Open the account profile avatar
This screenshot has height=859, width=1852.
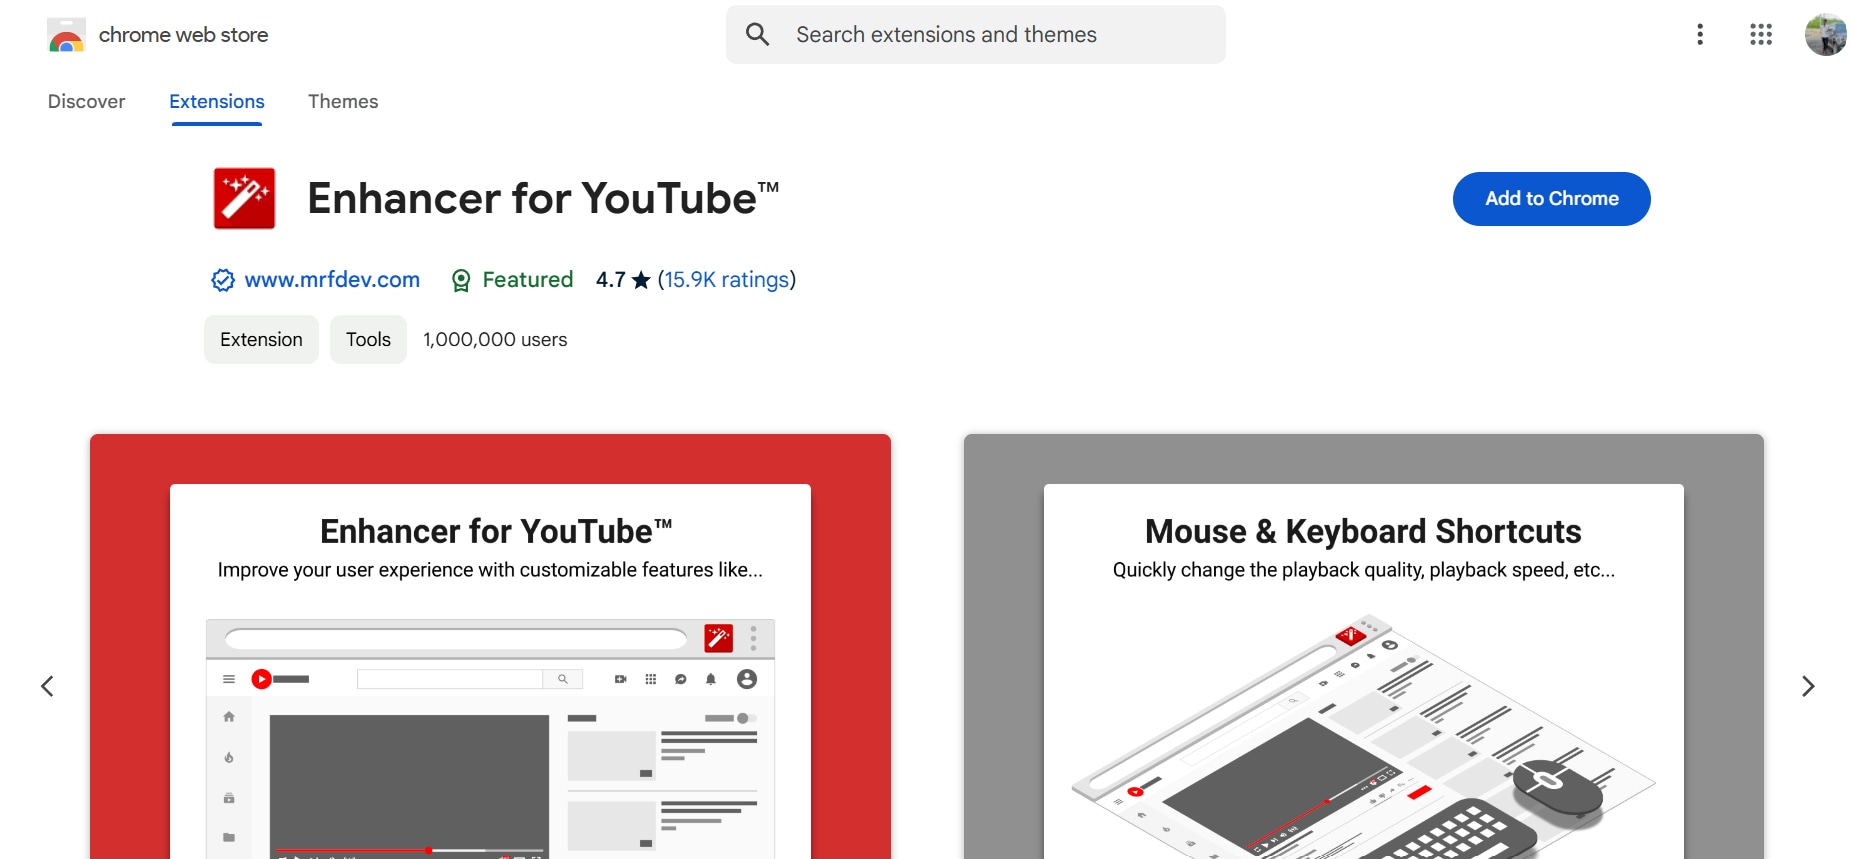click(1826, 35)
